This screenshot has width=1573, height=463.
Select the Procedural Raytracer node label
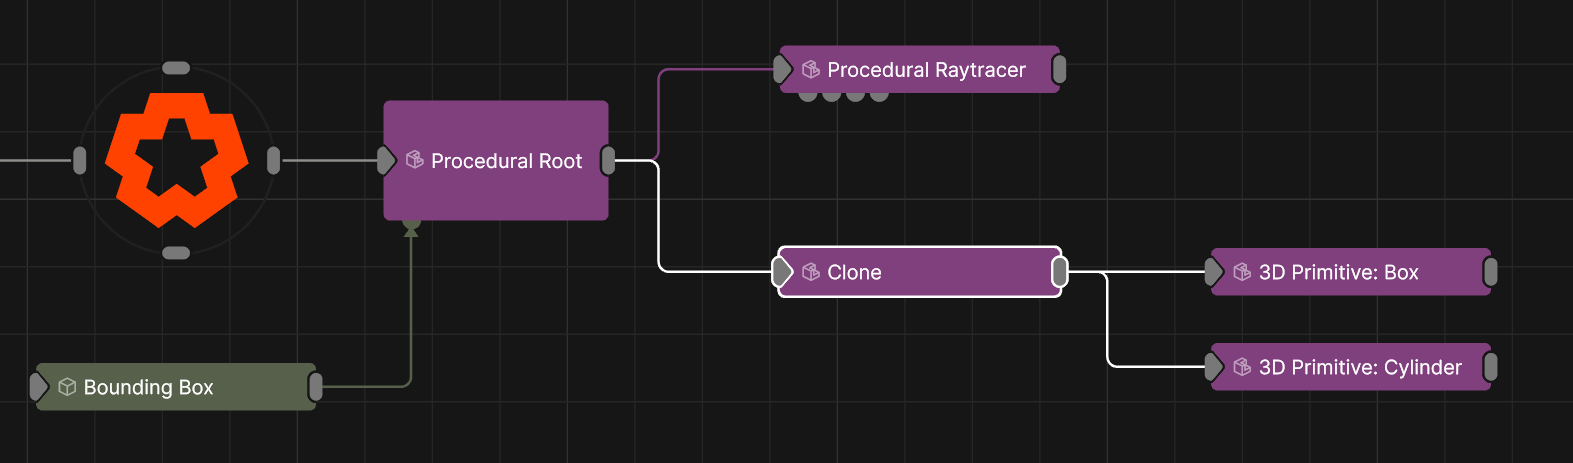[926, 70]
